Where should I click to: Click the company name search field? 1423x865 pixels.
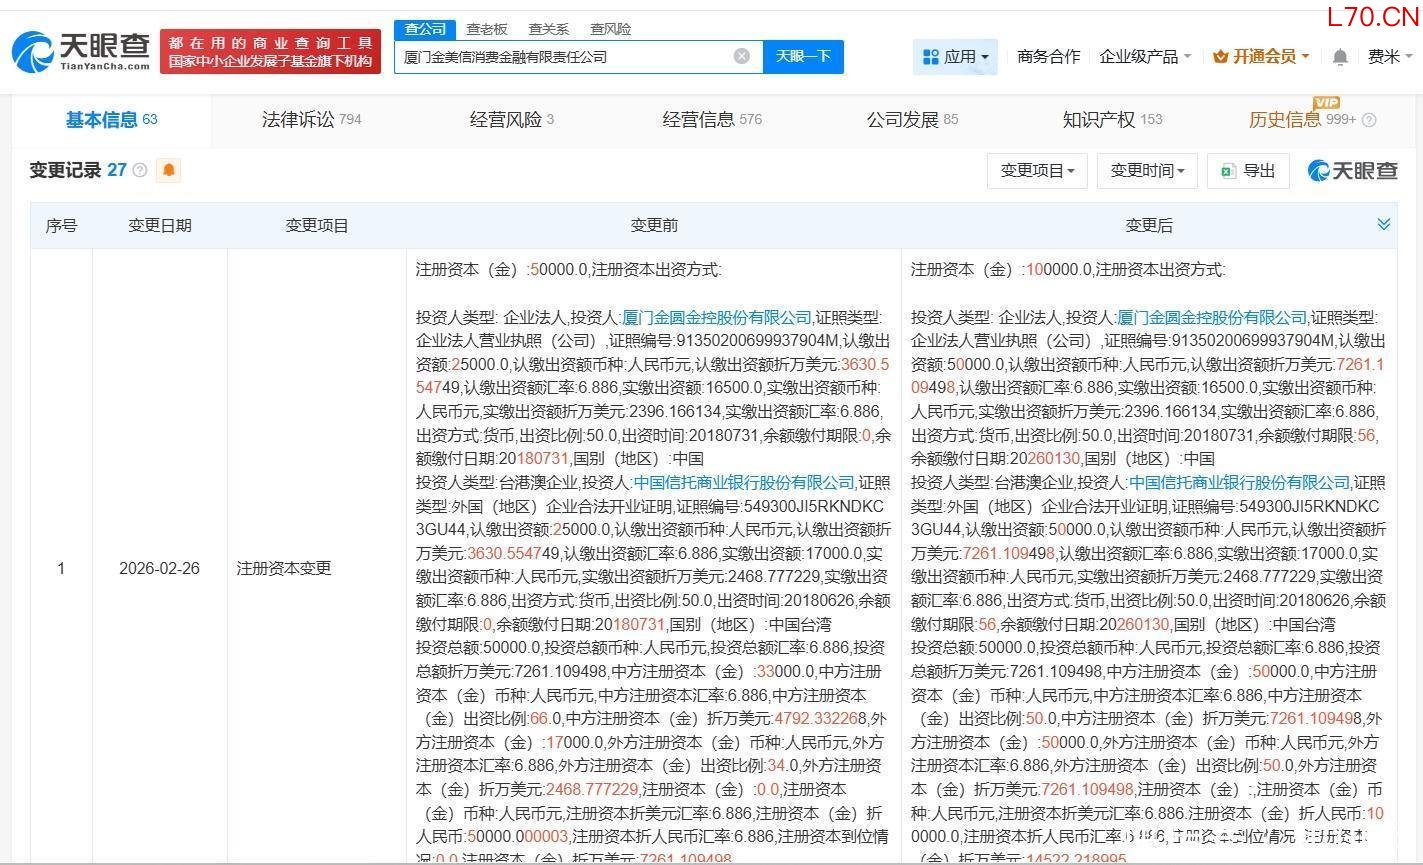[x=565, y=57]
